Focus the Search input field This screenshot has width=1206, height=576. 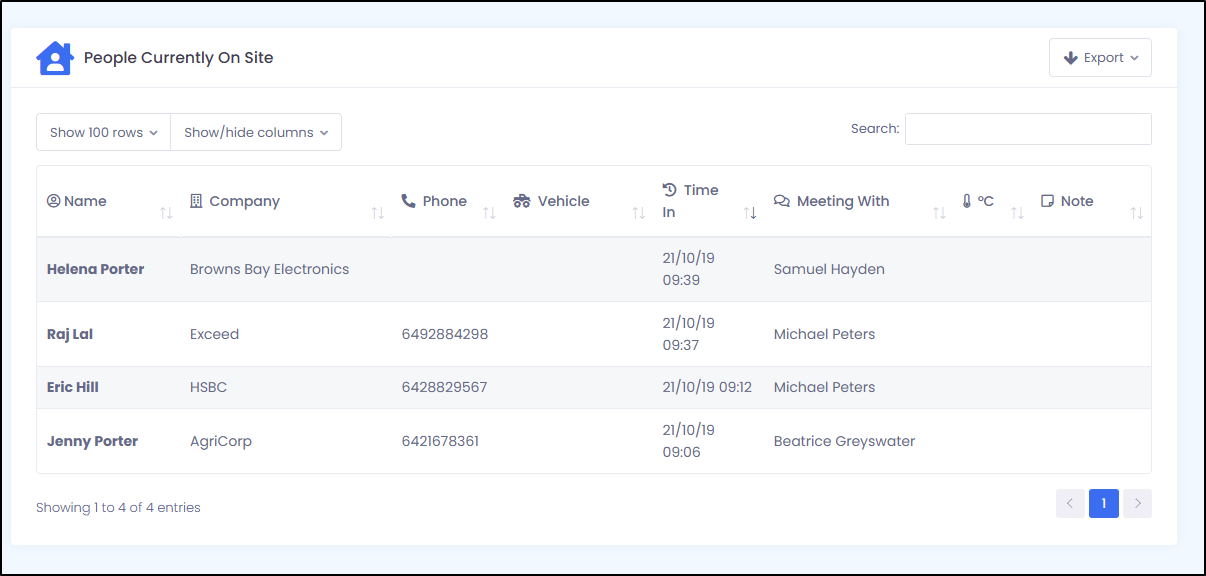(x=1028, y=129)
